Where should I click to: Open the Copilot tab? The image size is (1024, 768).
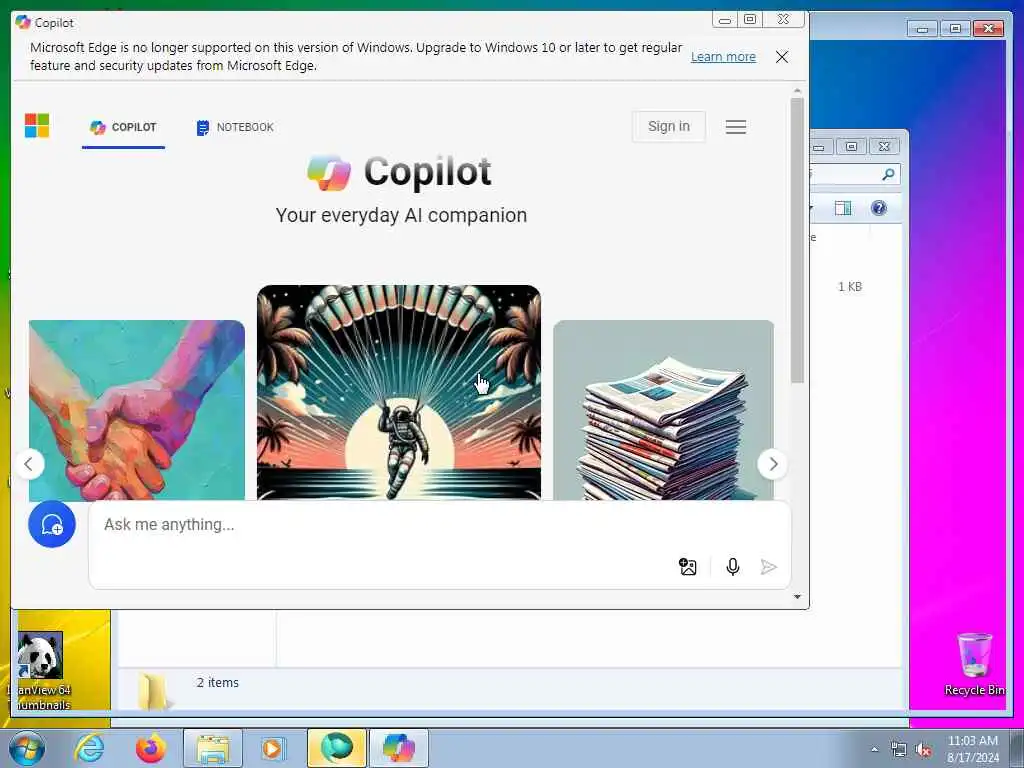[x=123, y=127]
